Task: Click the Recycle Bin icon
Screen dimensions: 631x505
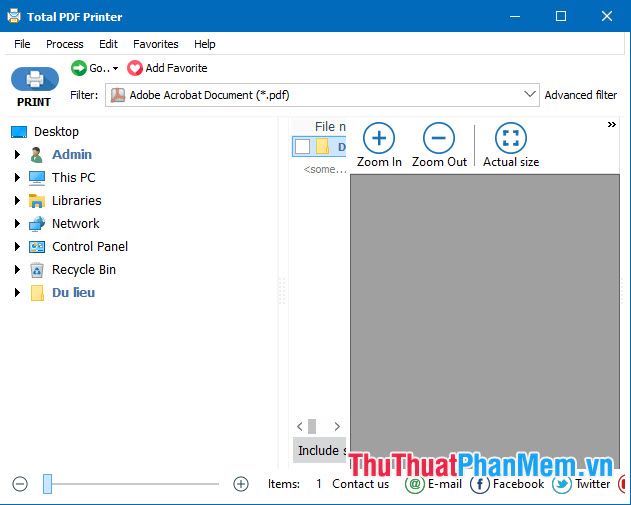Action: tap(37, 270)
